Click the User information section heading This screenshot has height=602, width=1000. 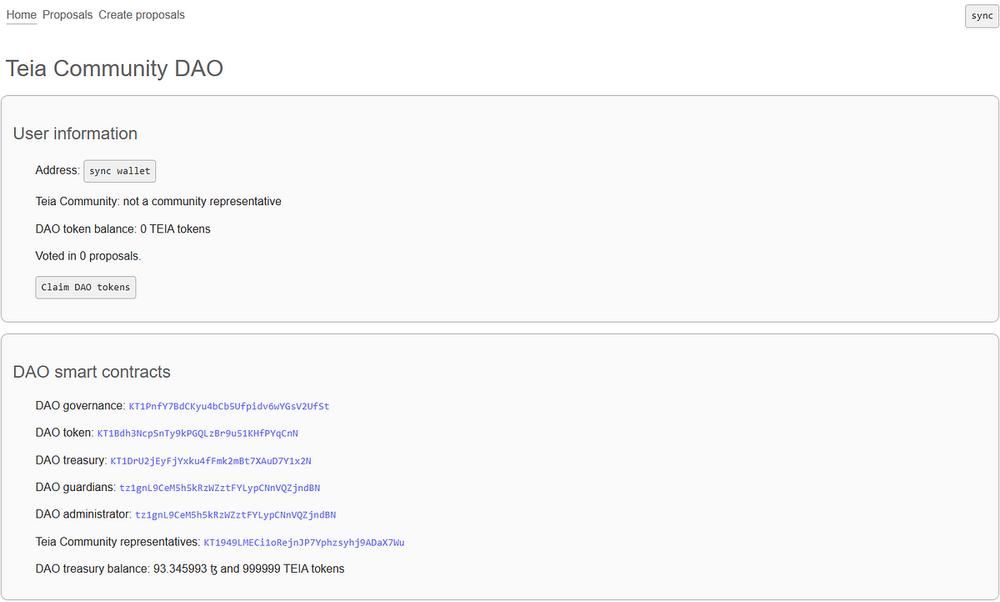[x=75, y=134]
